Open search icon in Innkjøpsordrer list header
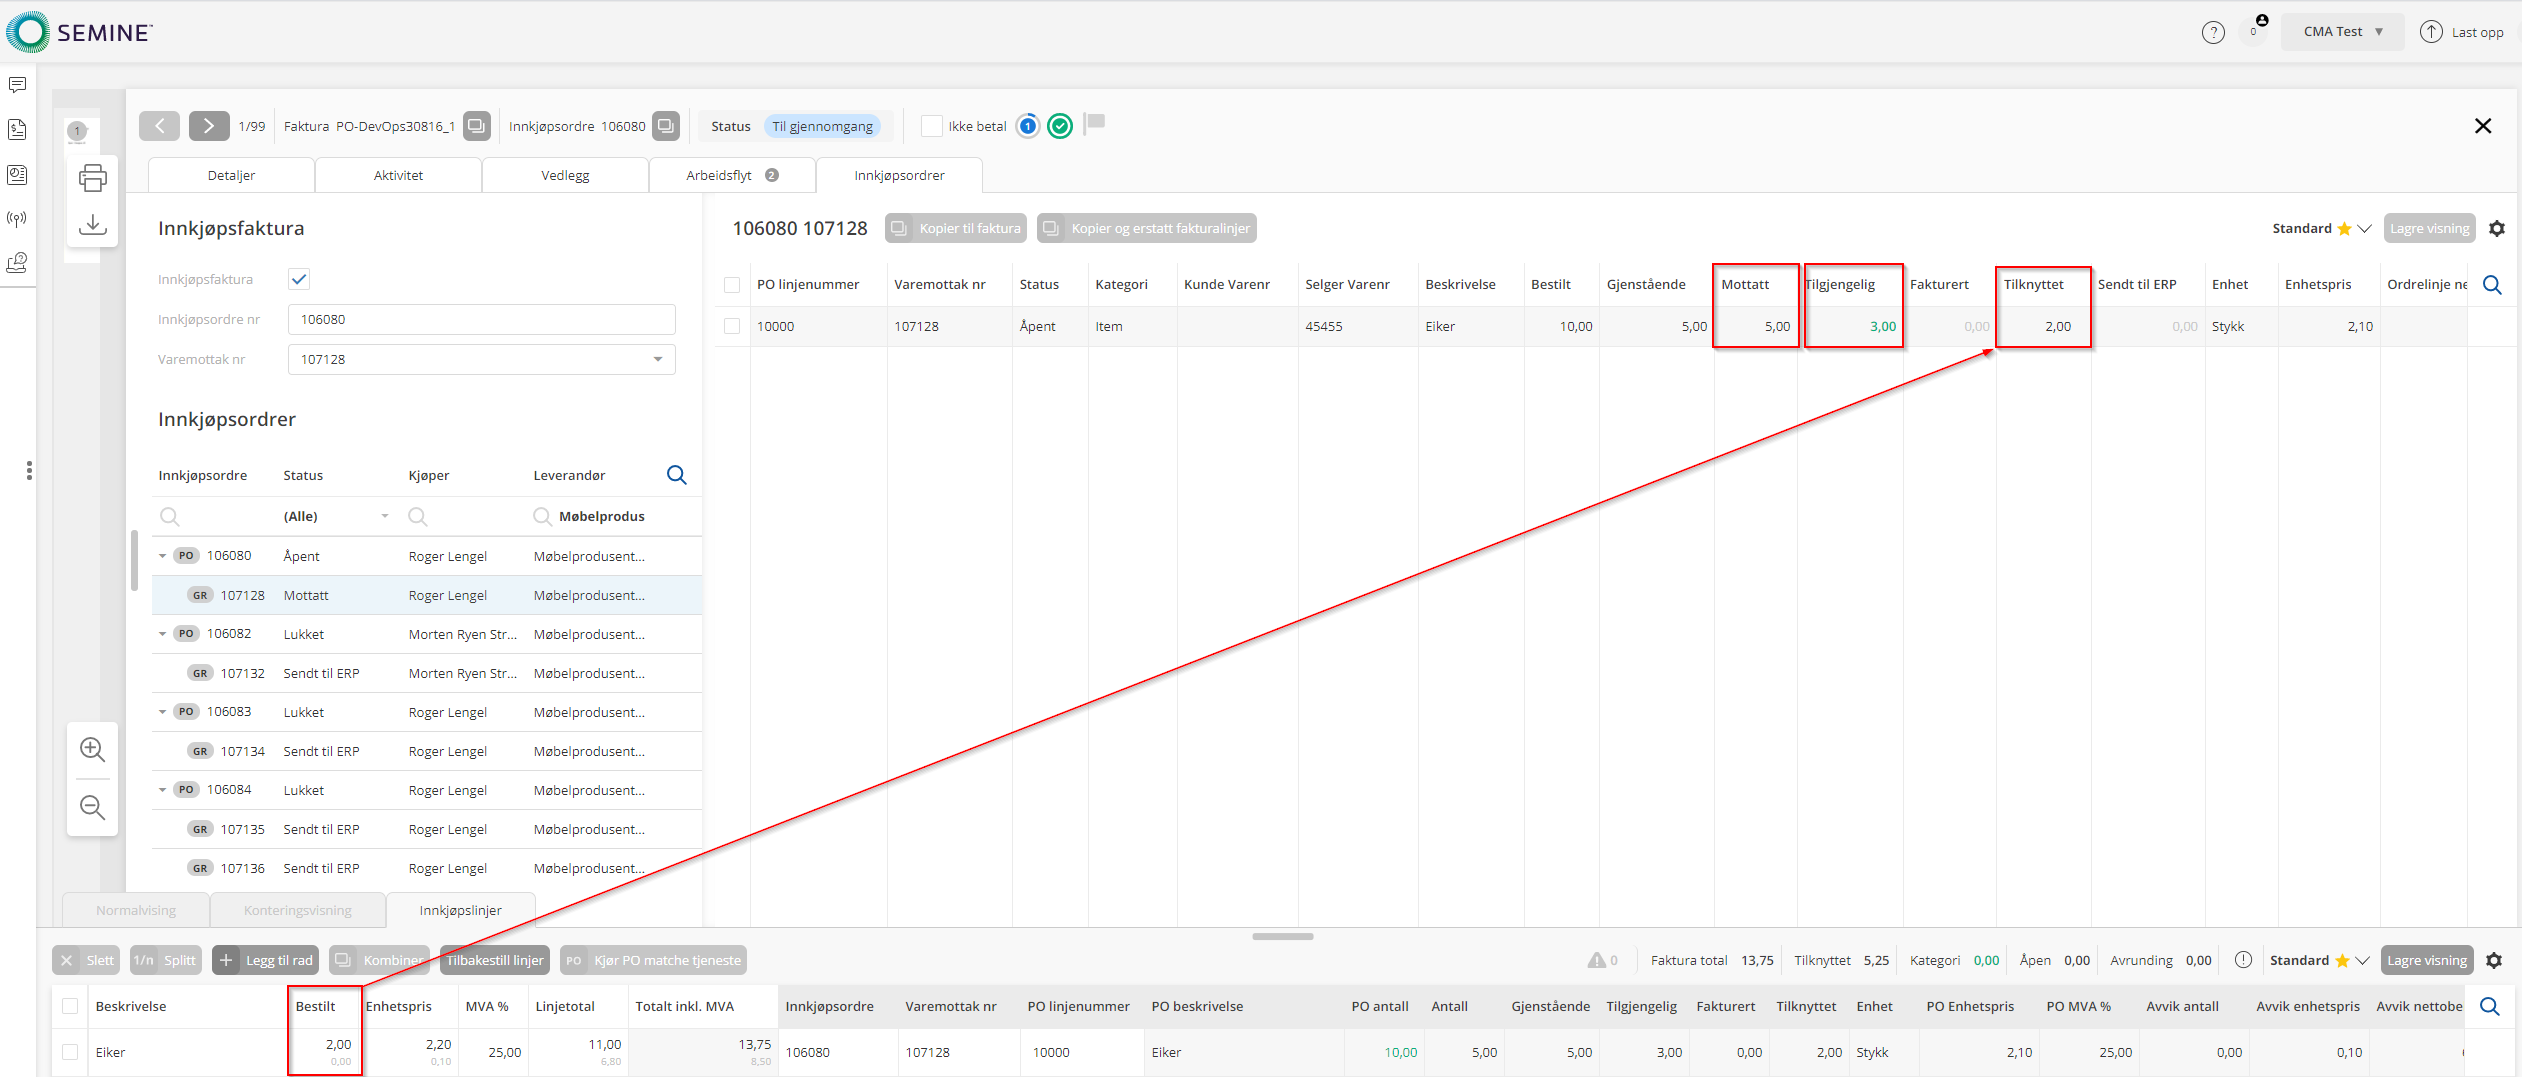This screenshot has height=1077, width=2522. click(676, 475)
